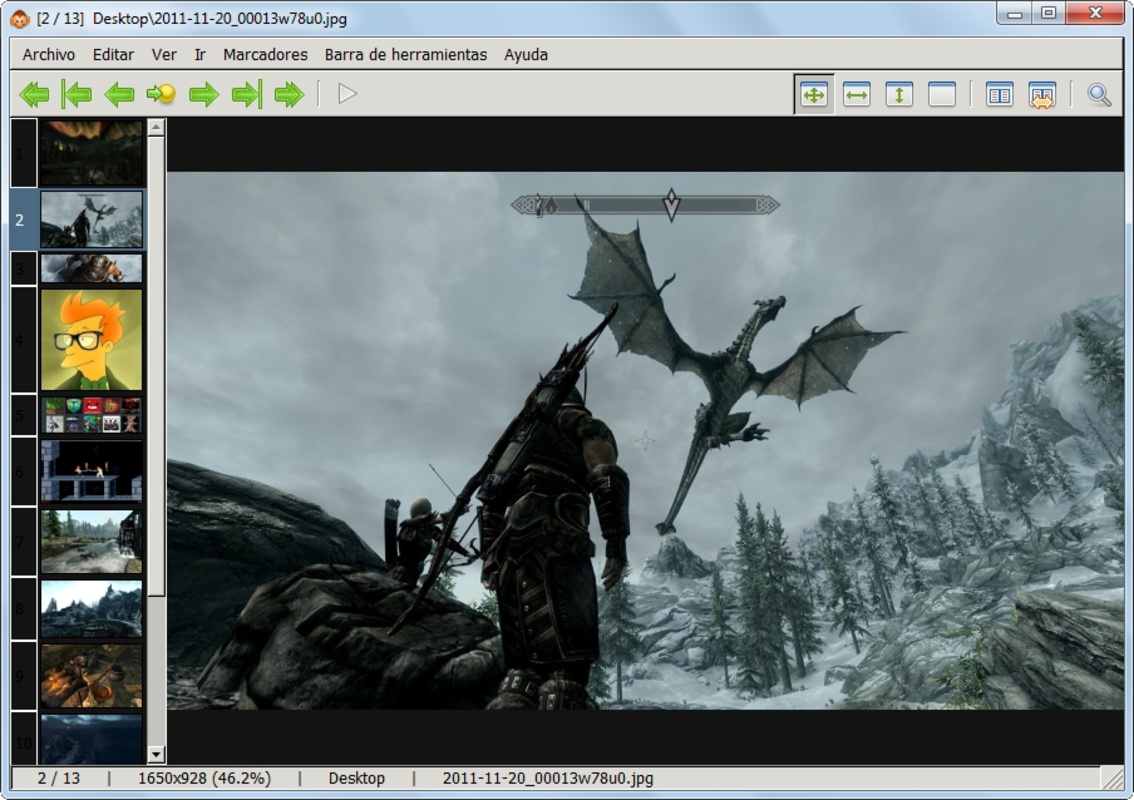Open the previous comic with double-left arrow
The image size is (1134, 800).
(x=36, y=95)
